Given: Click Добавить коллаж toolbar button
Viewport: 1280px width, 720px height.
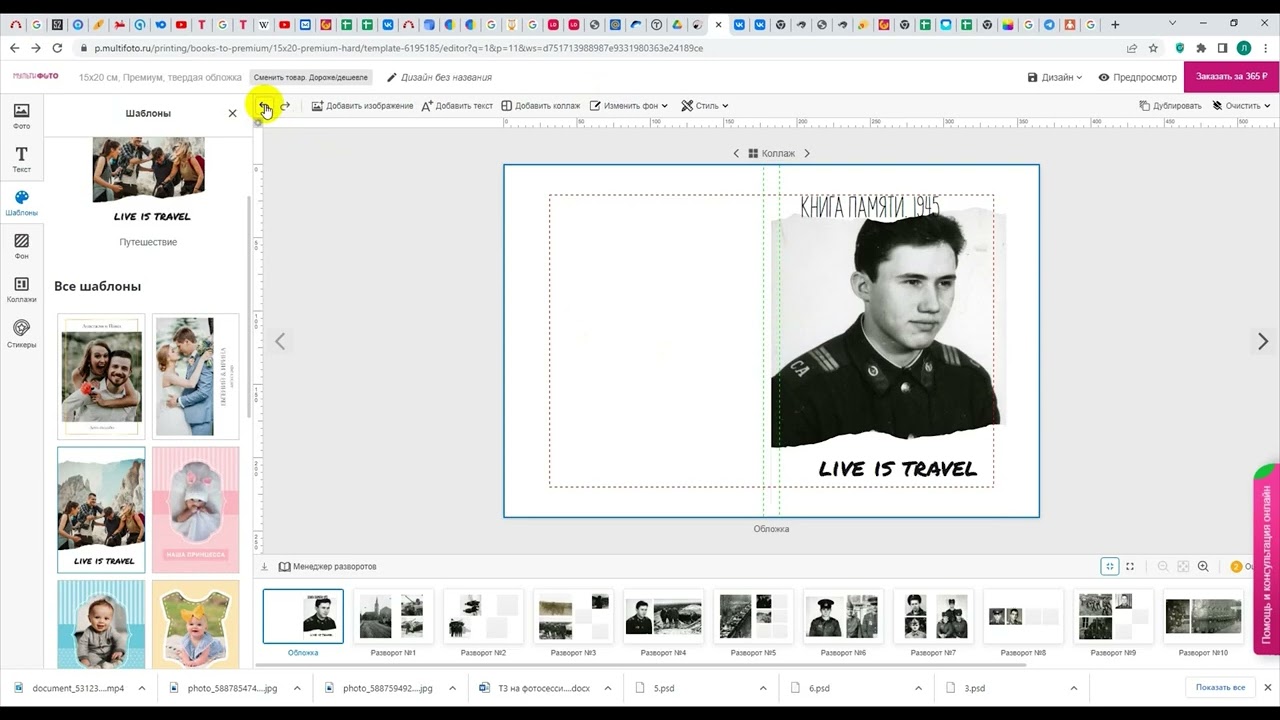Looking at the screenshot, I should (x=541, y=106).
